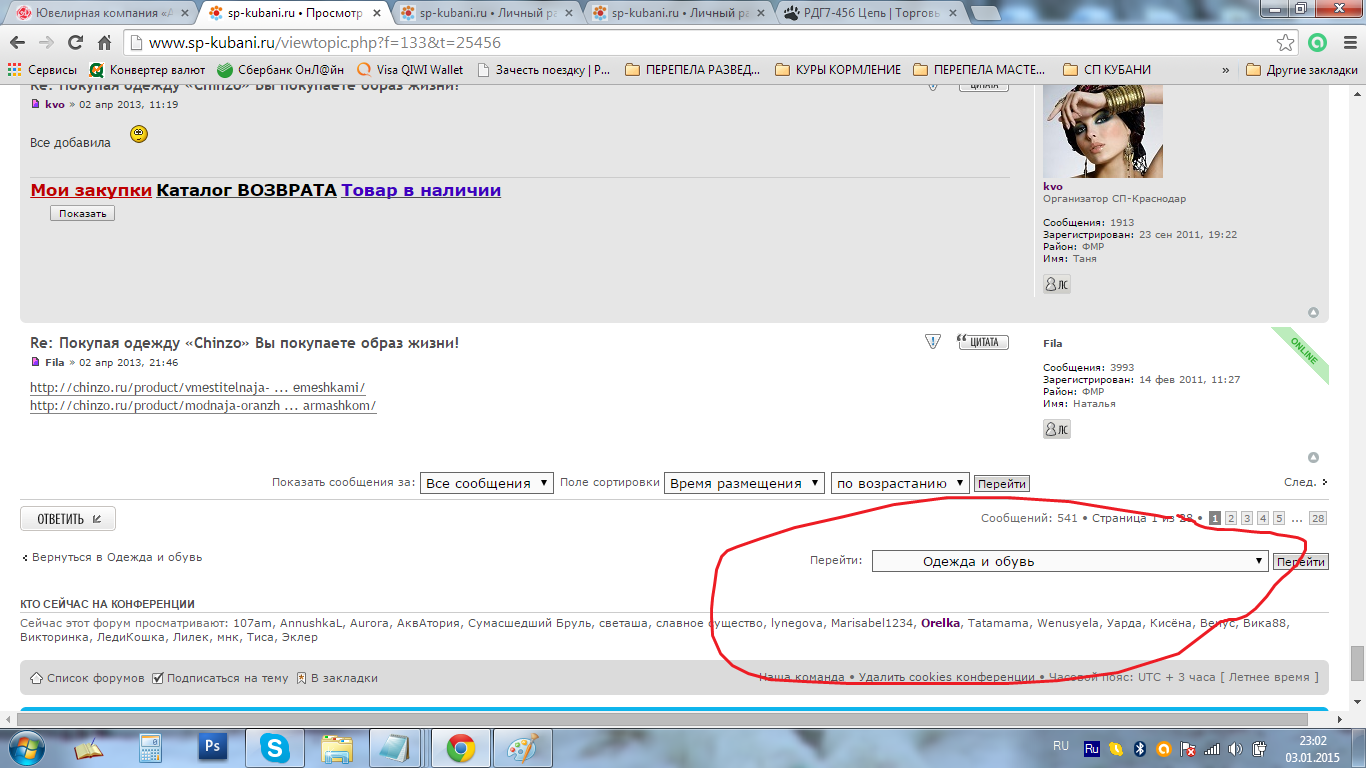Viewport: 1366px width, 768px height.
Task: Go to page 28 of the topic
Action: click(x=1318, y=518)
